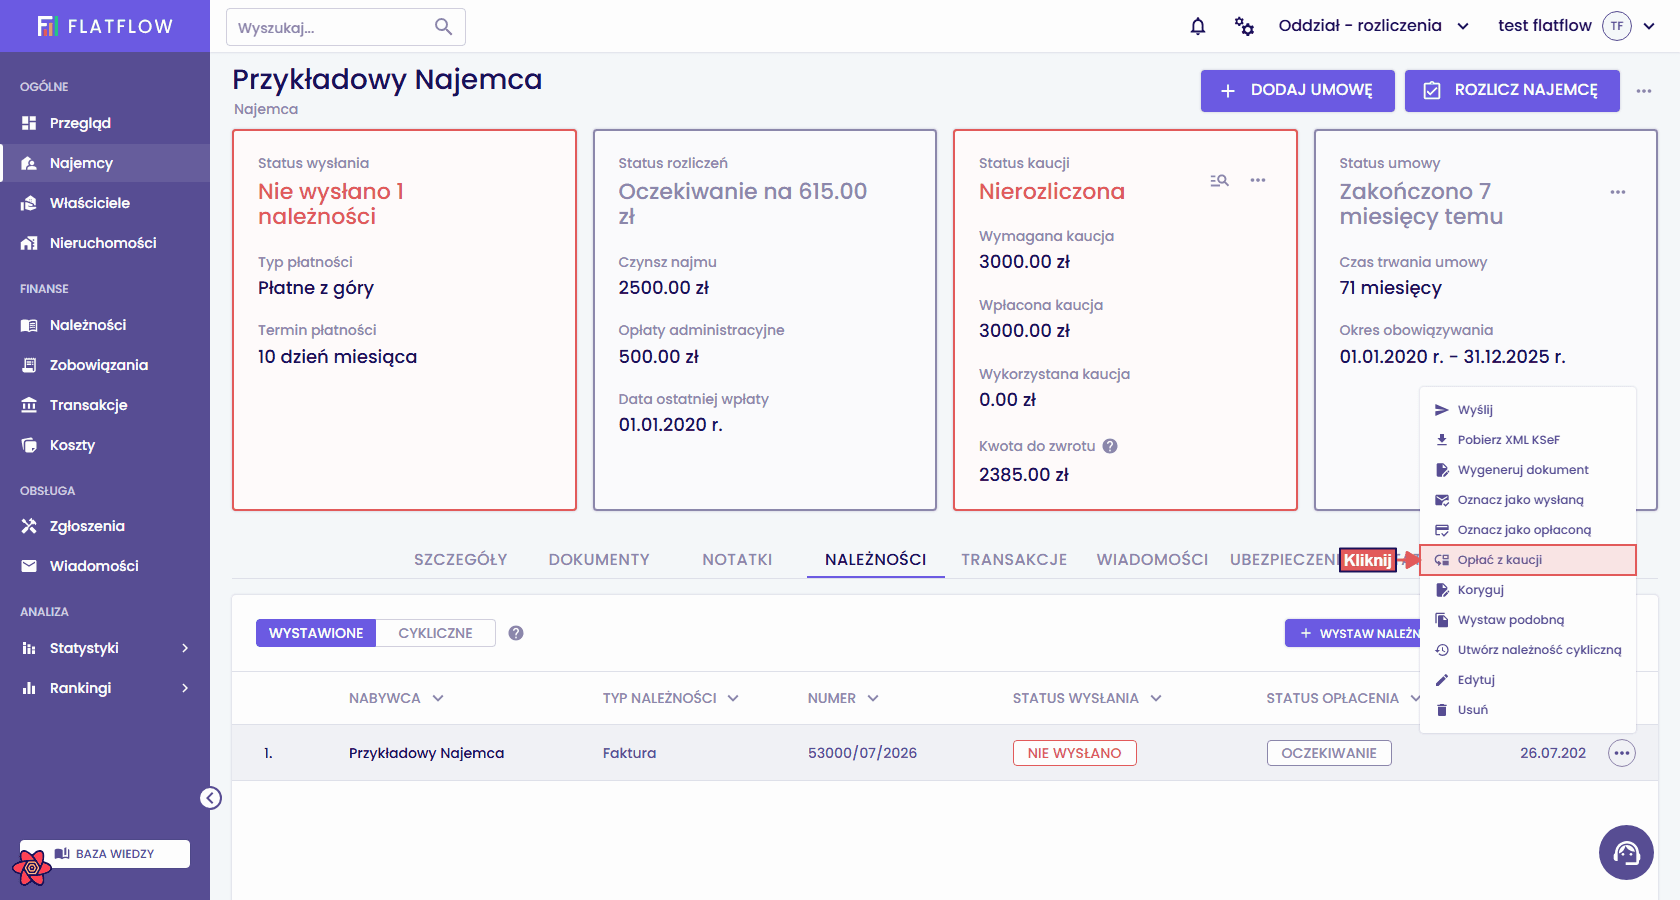The height and width of the screenshot is (900, 1680).
Task: Click the search magnifier icon
Action: [443, 27]
